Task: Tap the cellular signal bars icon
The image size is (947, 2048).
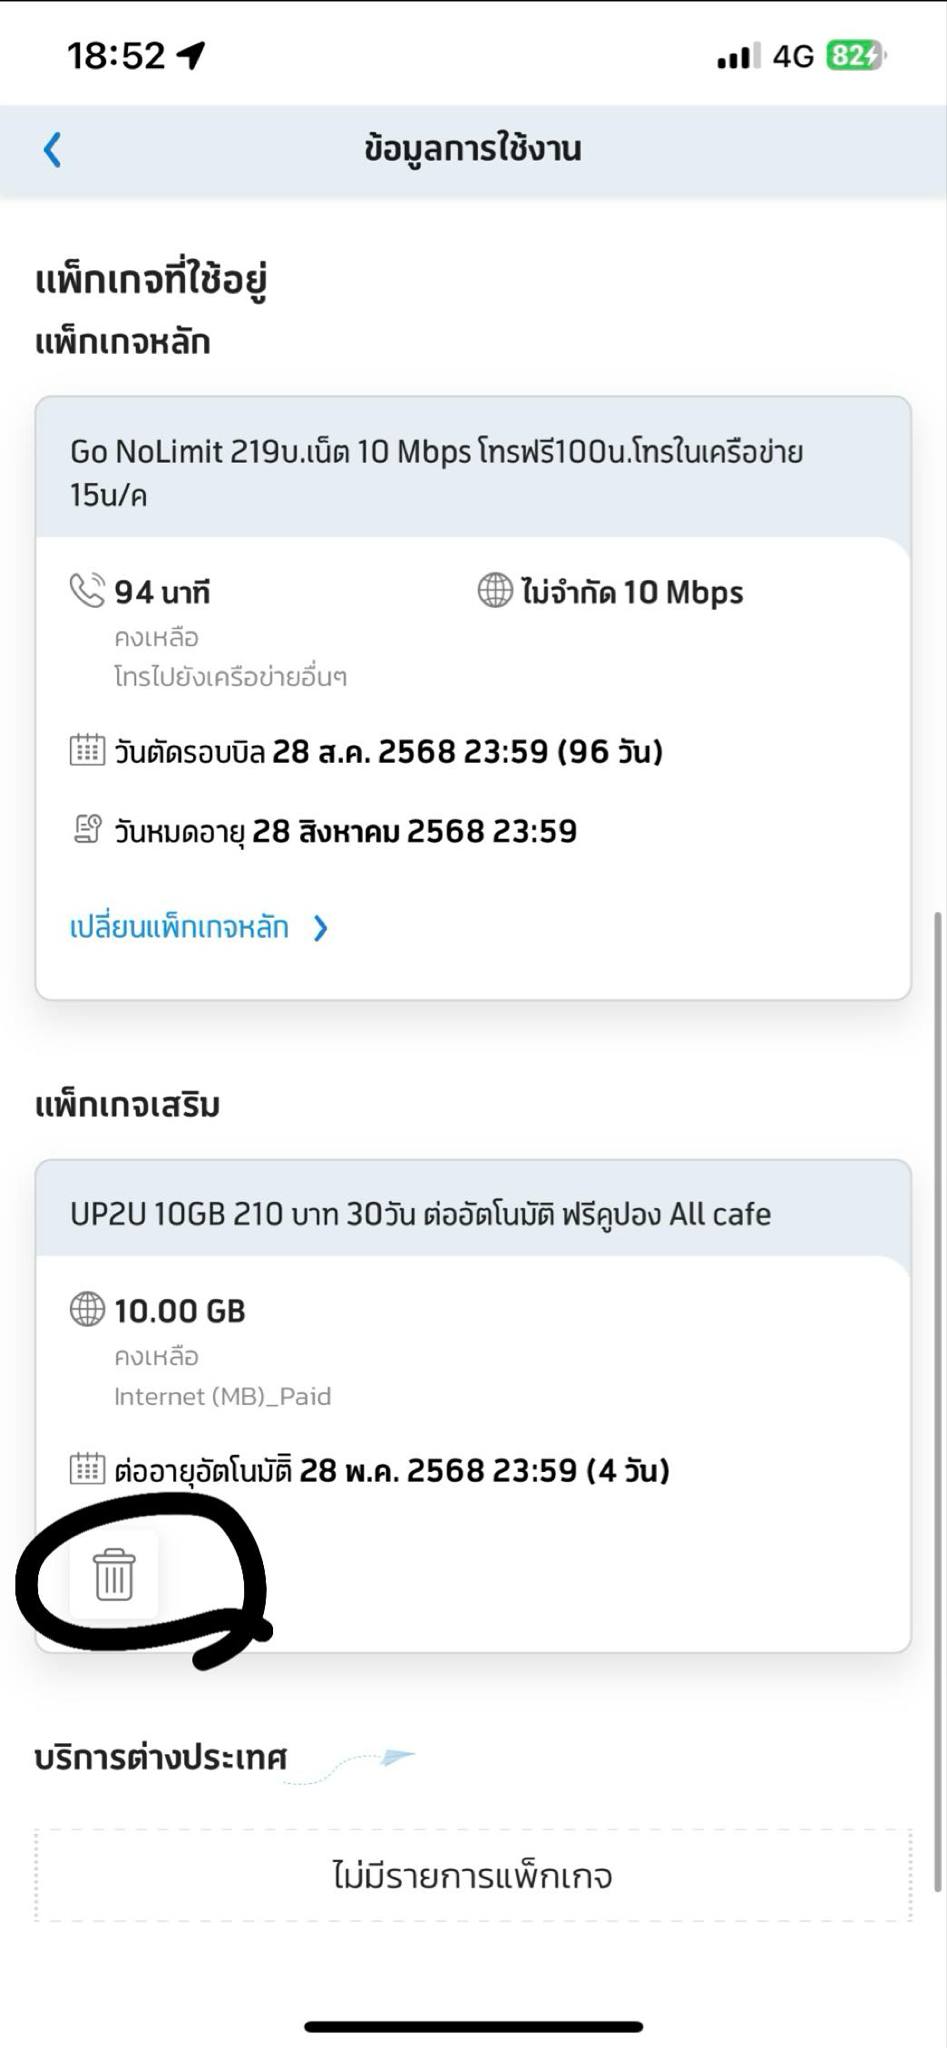Action: coord(738,56)
